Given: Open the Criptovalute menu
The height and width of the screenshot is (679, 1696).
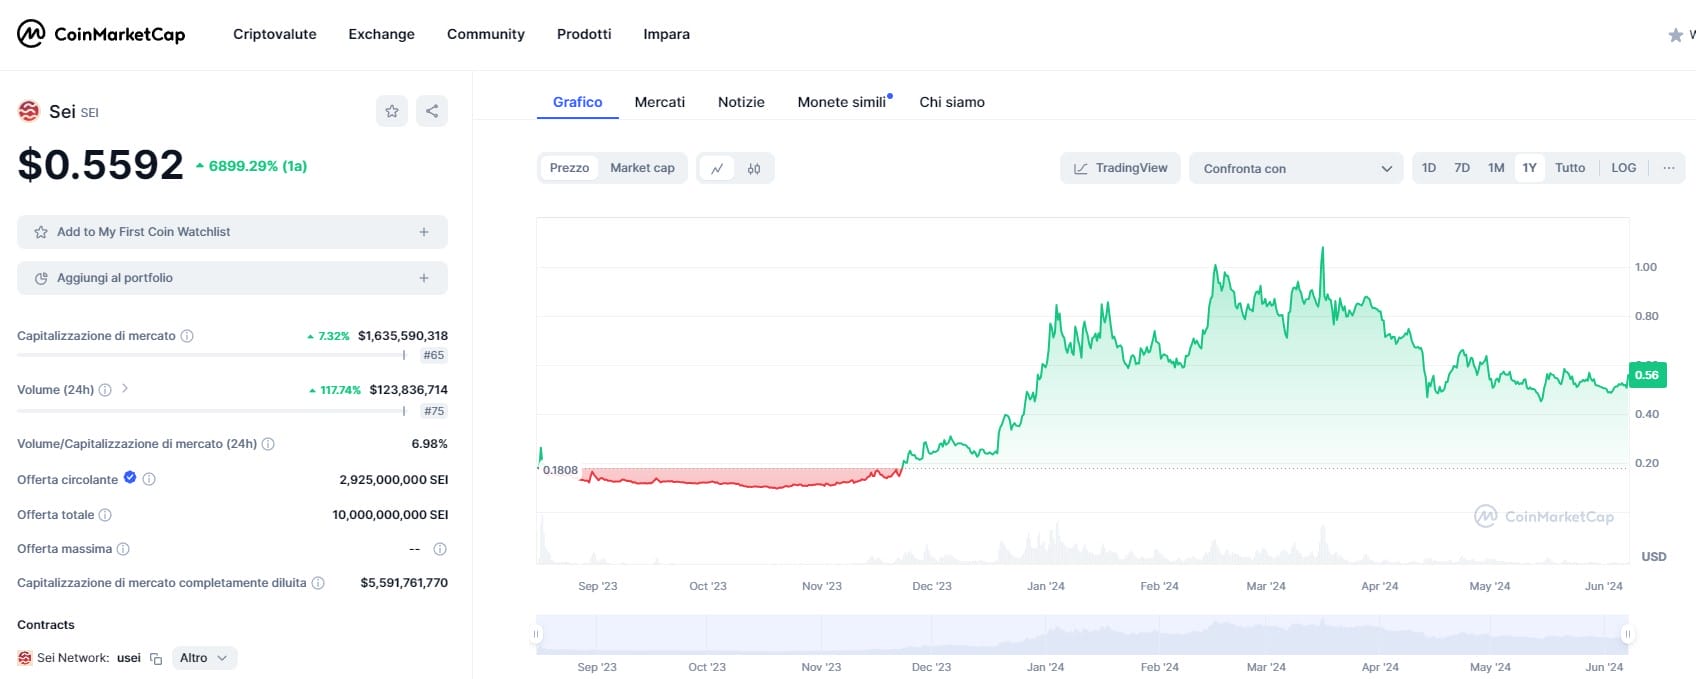Looking at the screenshot, I should [274, 34].
